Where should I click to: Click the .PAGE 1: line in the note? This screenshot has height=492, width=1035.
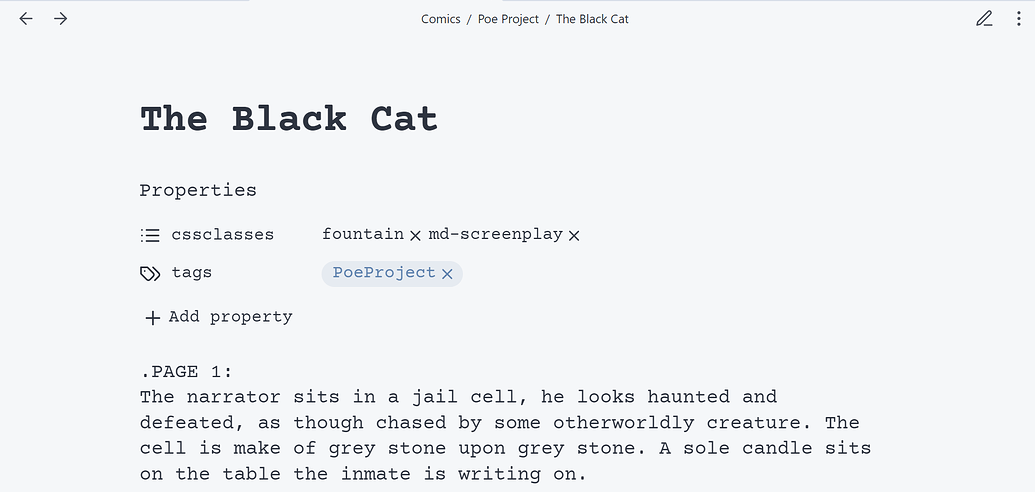click(x=186, y=372)
